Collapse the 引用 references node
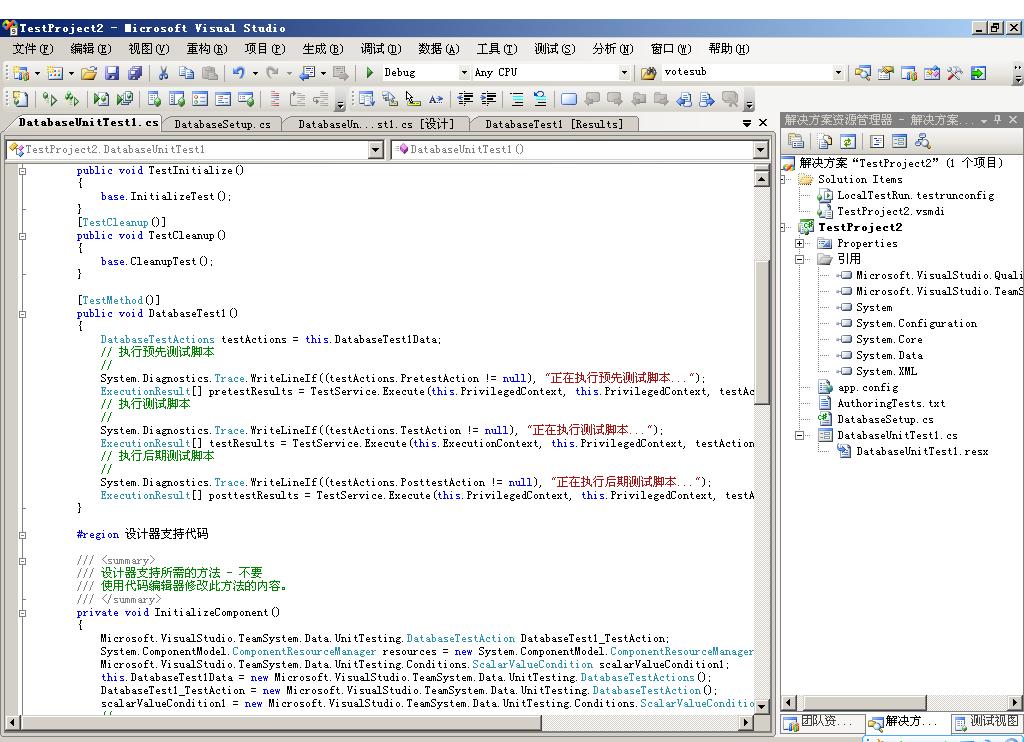The height and width of the screenshot is (742, 1024). coord(799,259)
